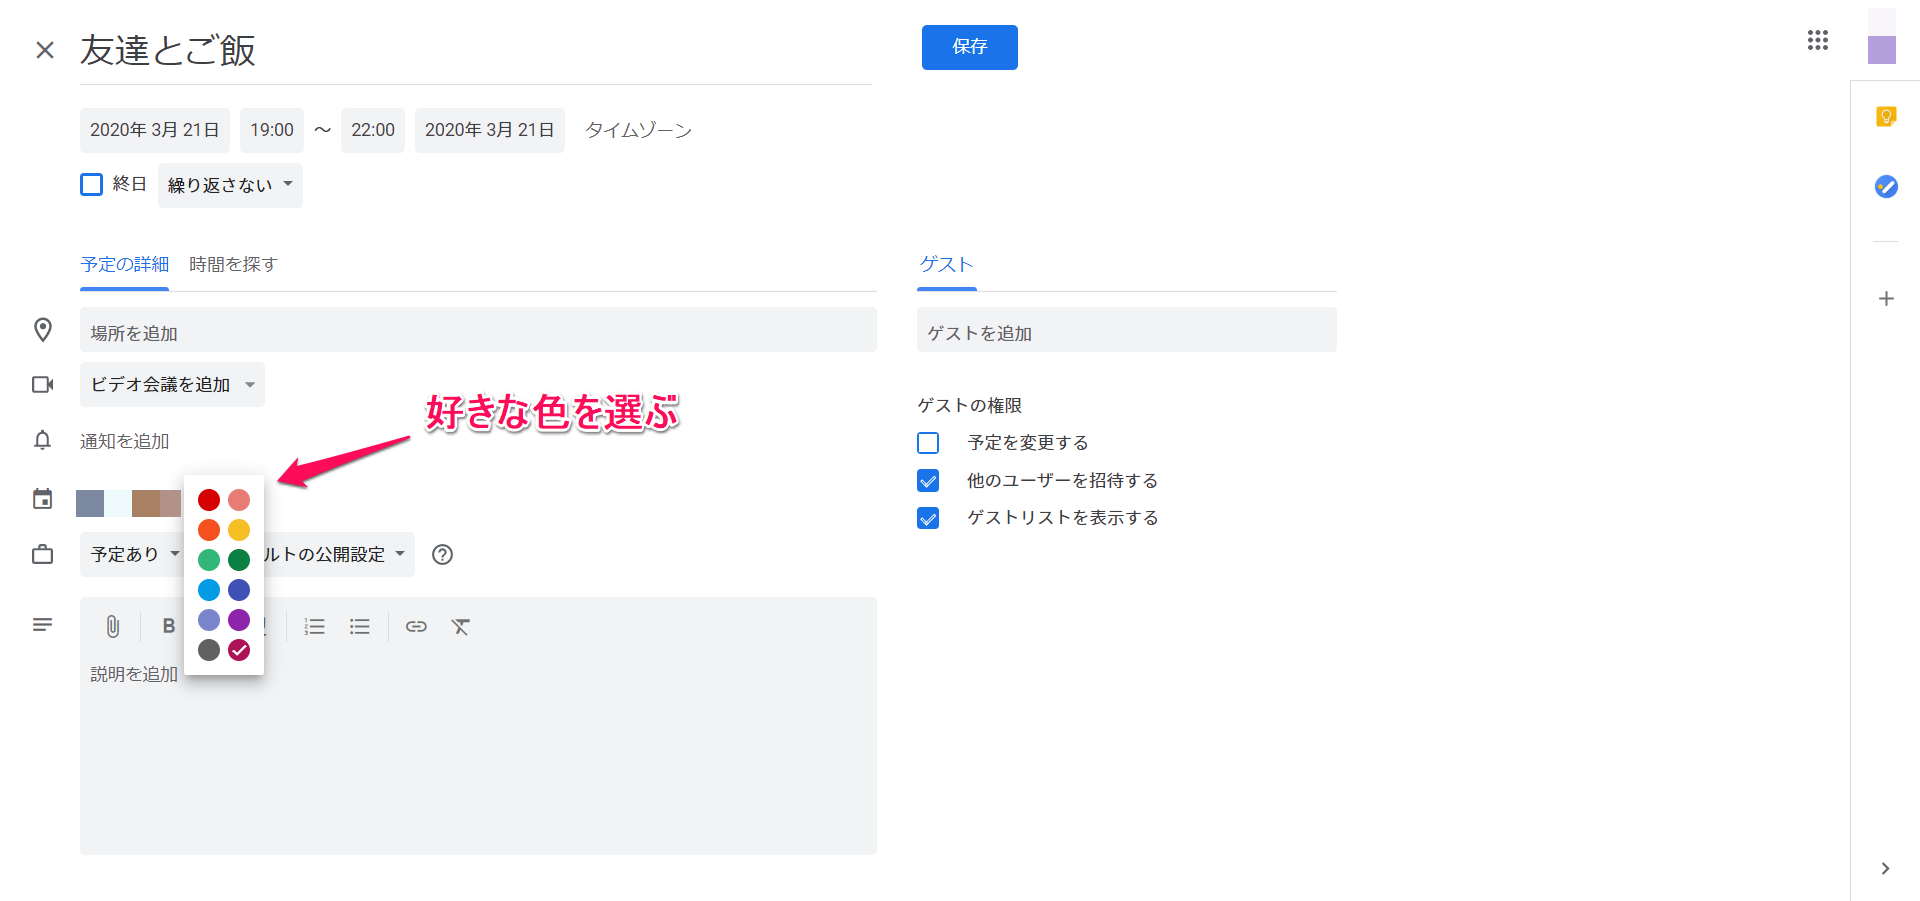Click the notification bell icon
The width and height of the screenshot is (1920, 901).
click(x=42, y=440)
